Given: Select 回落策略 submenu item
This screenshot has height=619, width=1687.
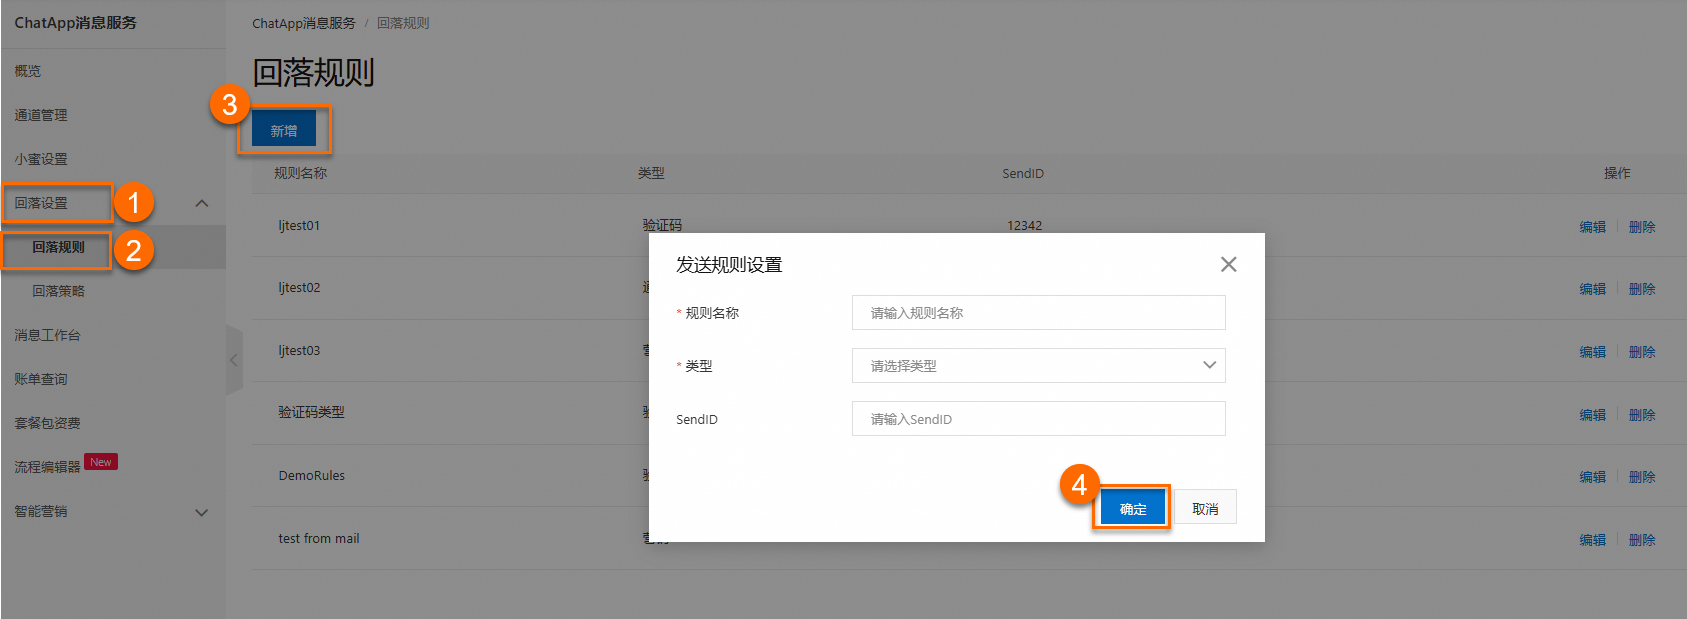Looking at the screenshot, I should (58, 291).
